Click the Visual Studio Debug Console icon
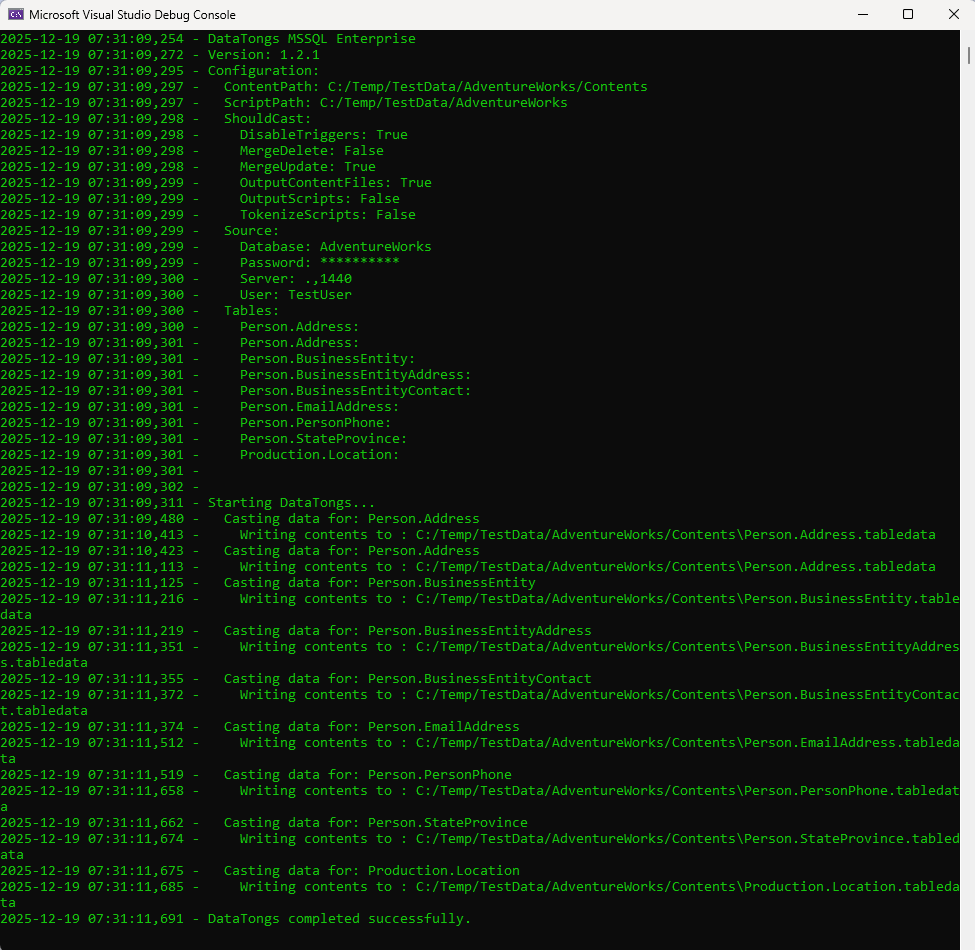The height and width of the screenshot is (950, 975). [14, 14]
